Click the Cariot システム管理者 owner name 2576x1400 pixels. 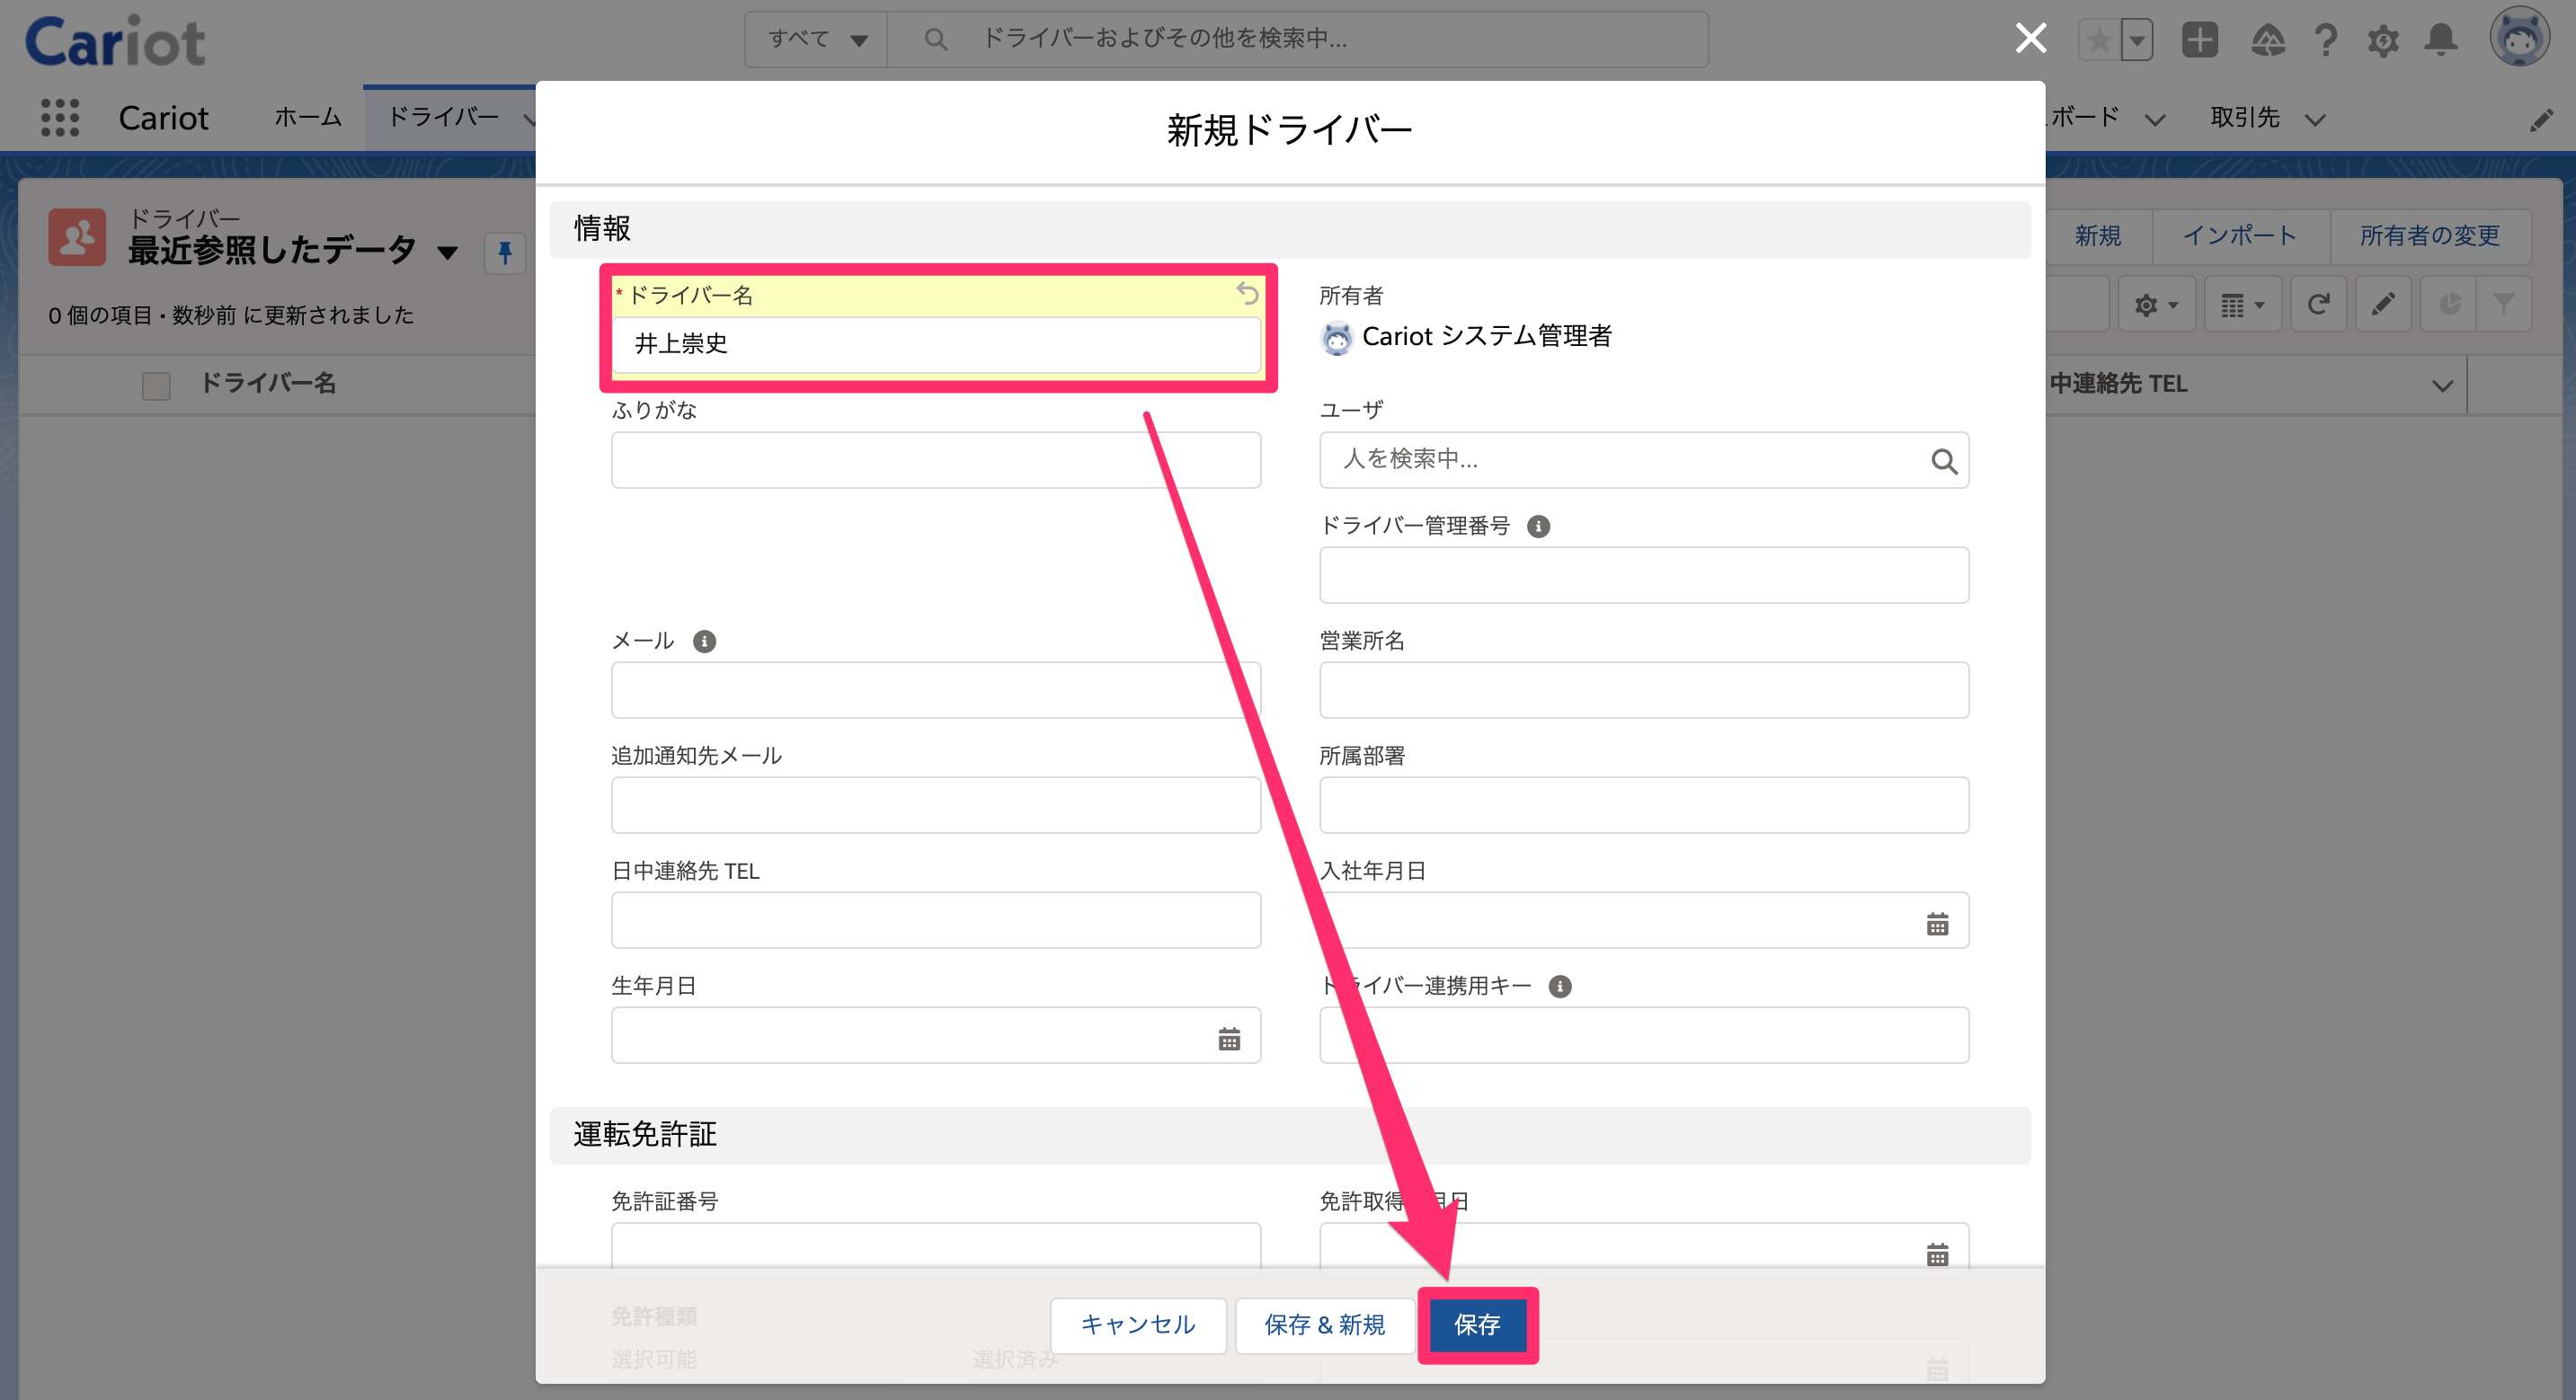1487,337
